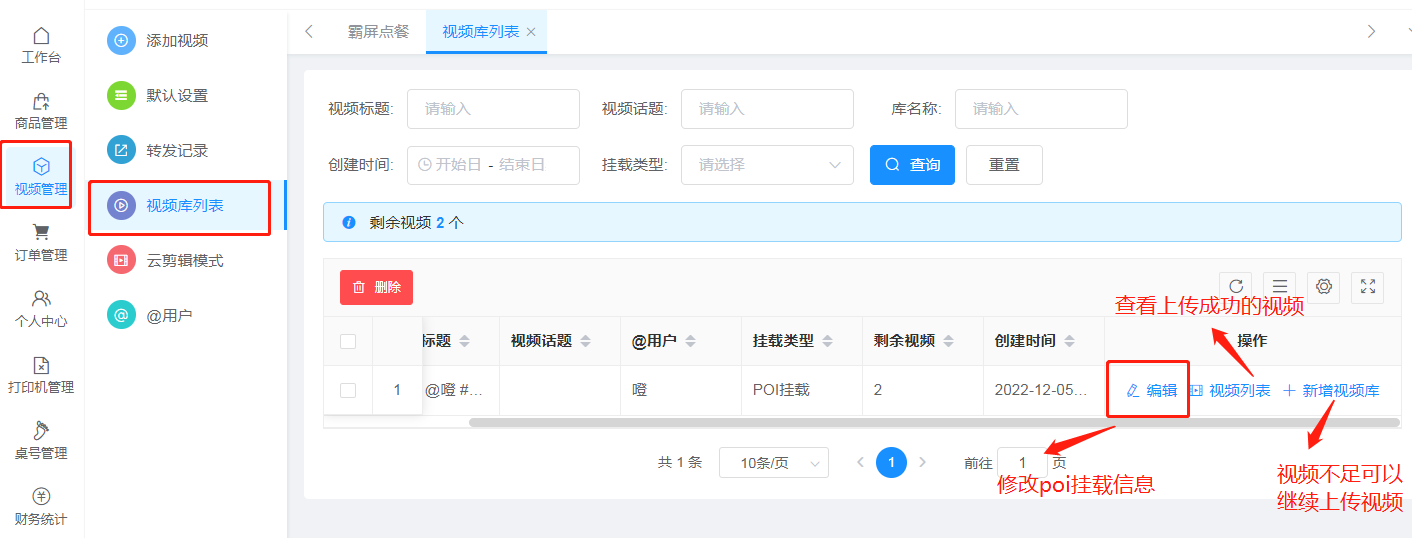Sort by 视频话题 column
The height and width of the screenshot is (538, 1412).
tap(585, 341)
